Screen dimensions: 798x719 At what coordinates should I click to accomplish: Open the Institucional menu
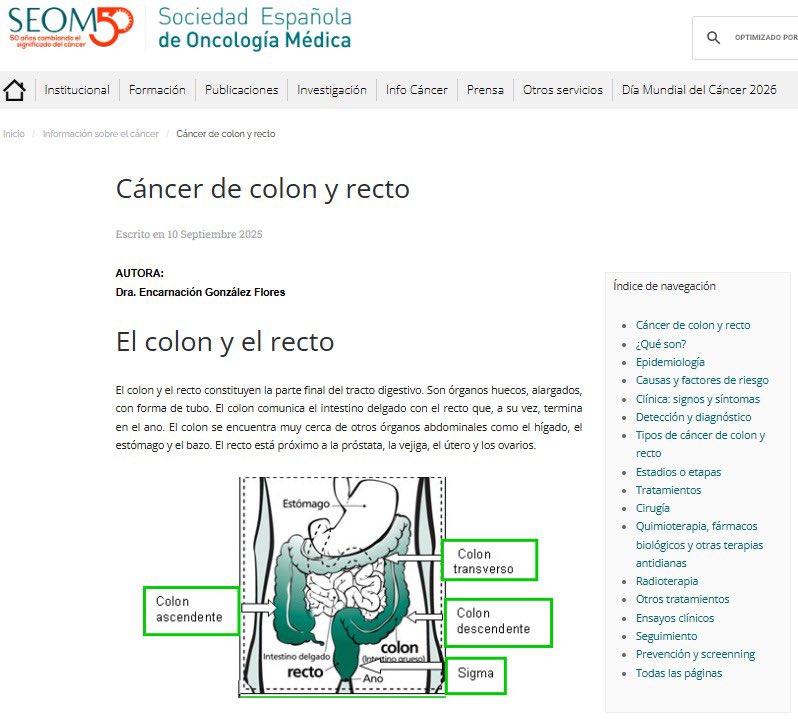77,90
